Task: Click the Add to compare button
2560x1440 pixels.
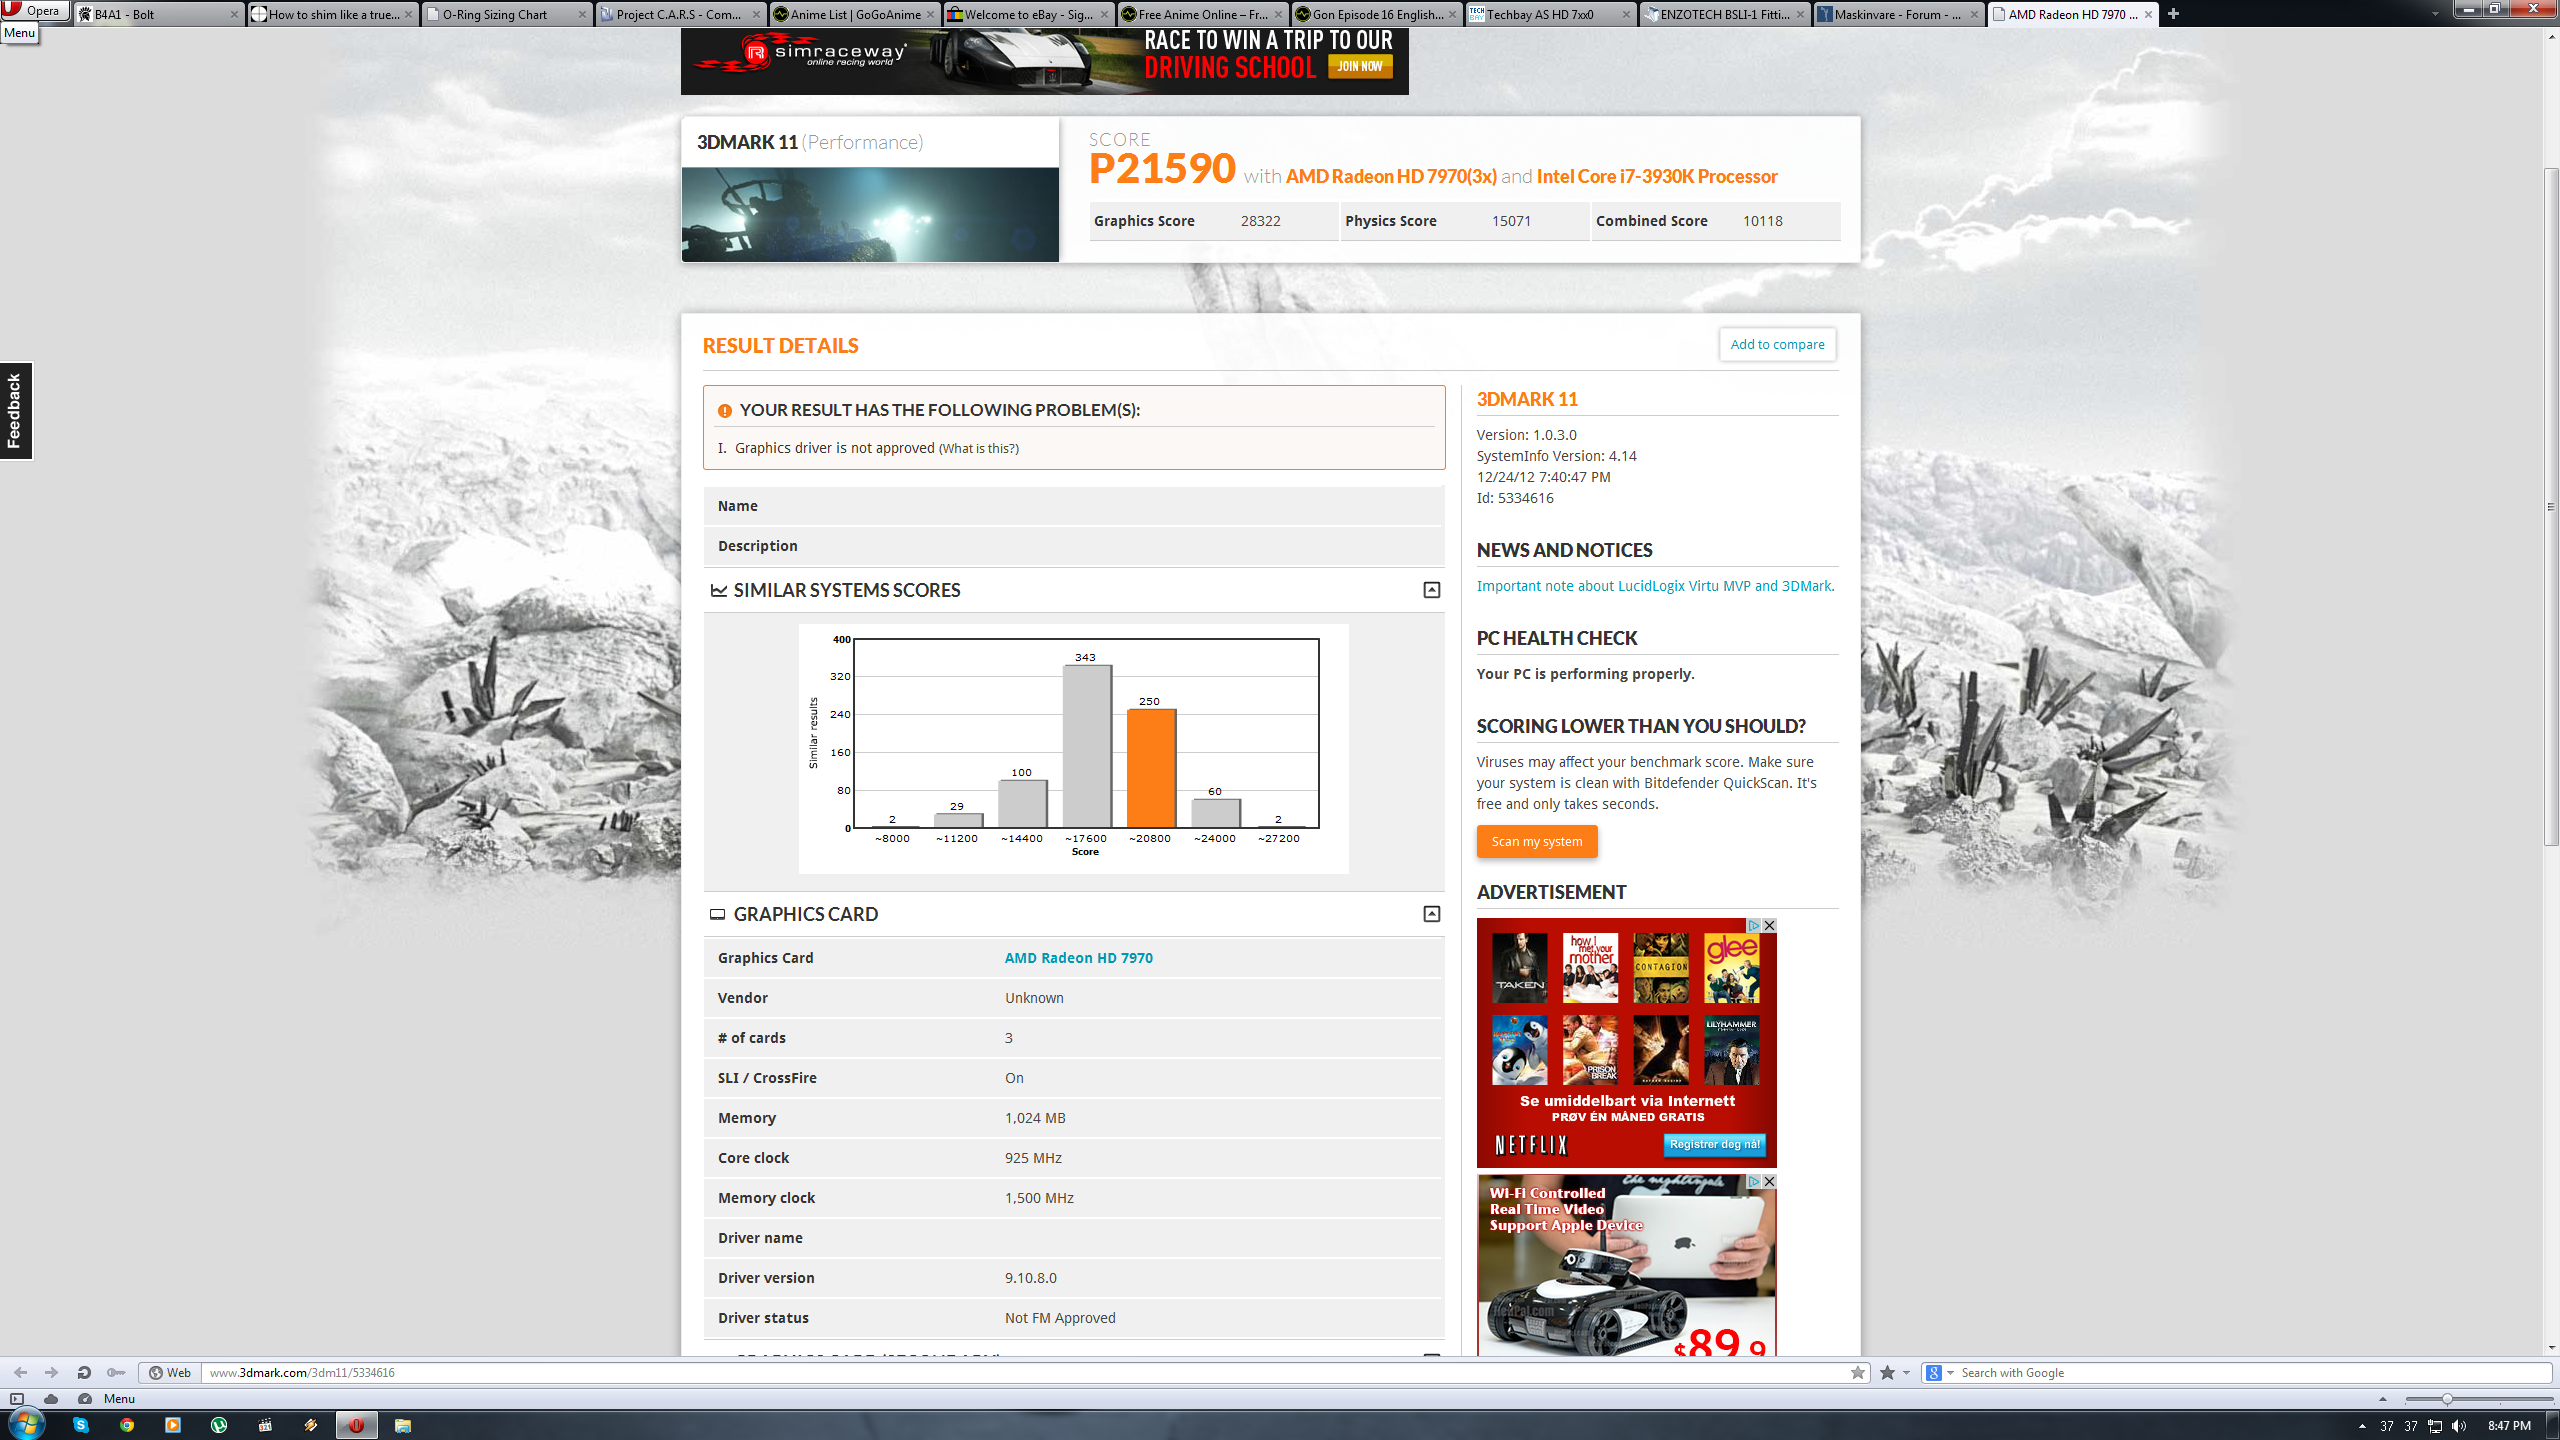Action: 1777,344
